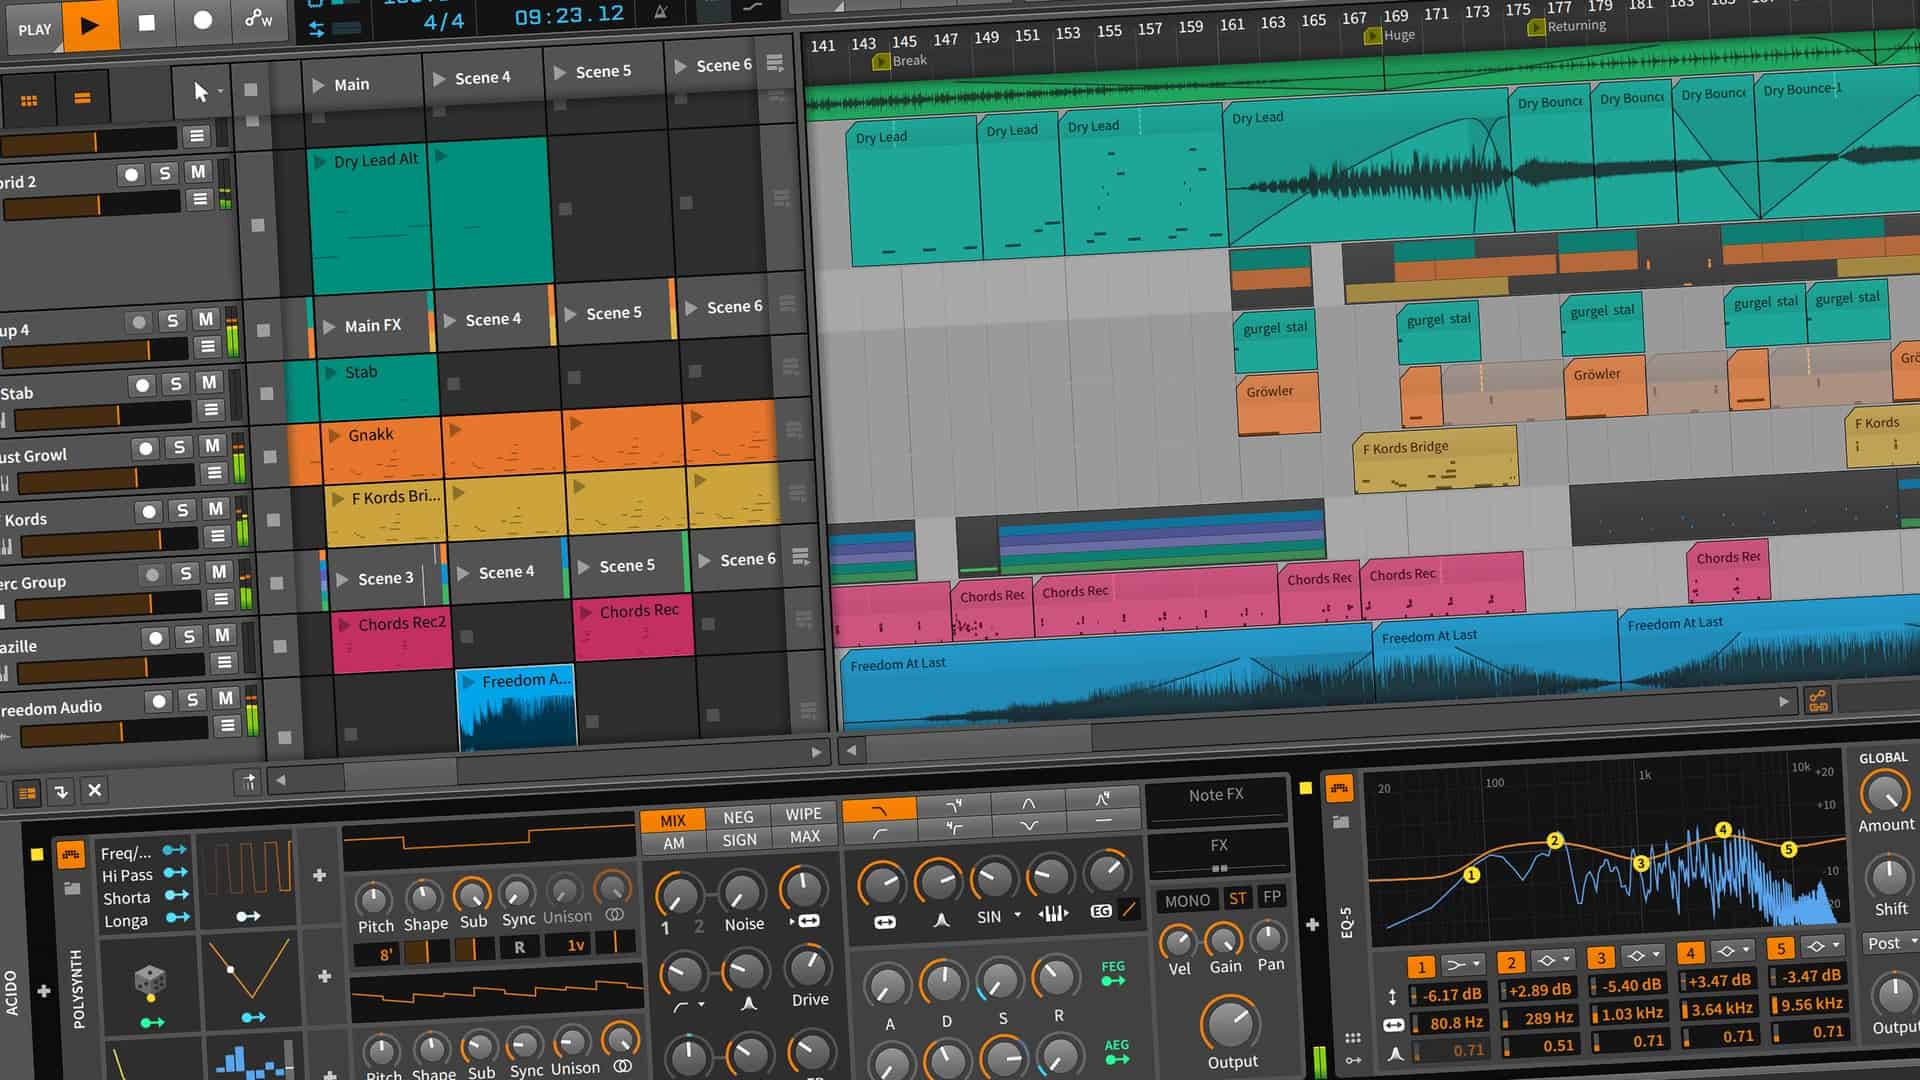This screenshot has height=1080, width=1920.
Task: Click the Play transport button
Action: [90, 25]
